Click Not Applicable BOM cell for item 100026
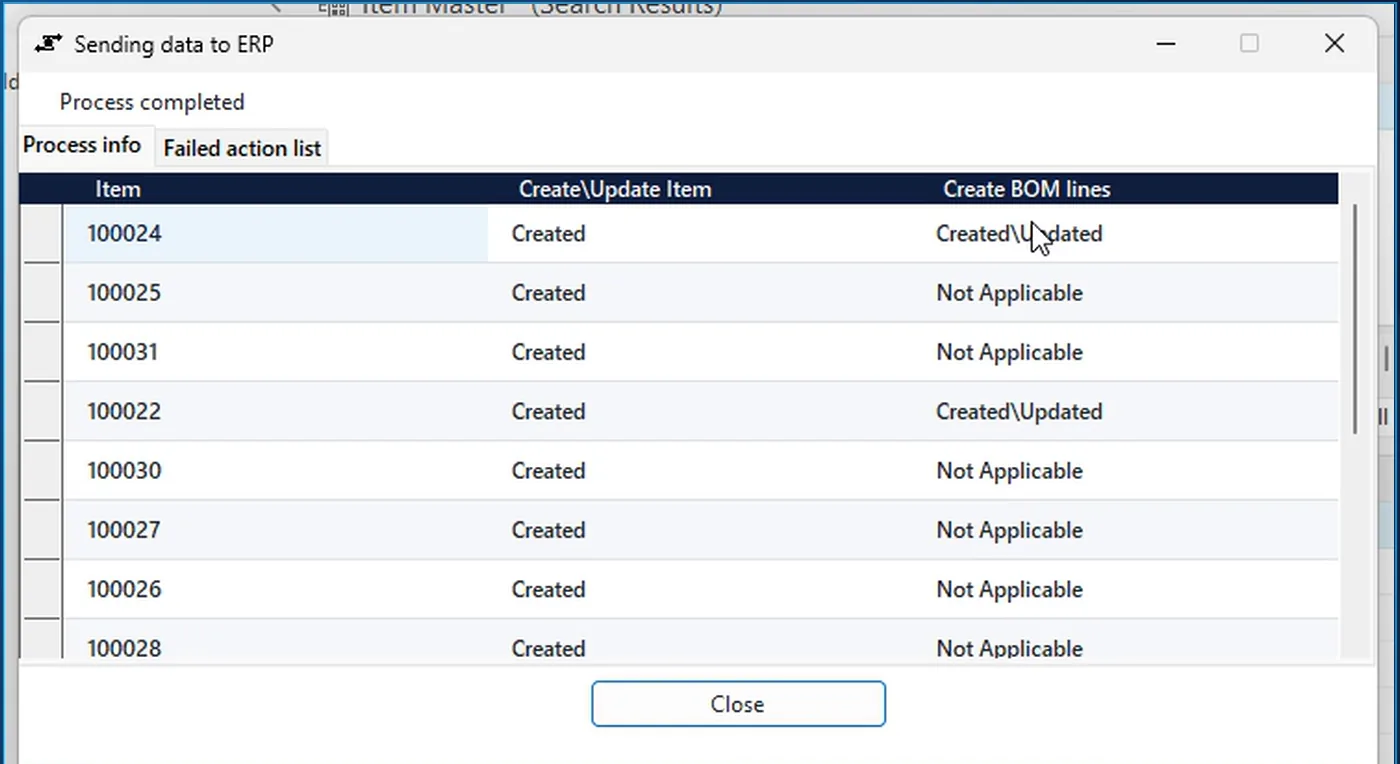This screenshot has width=1400, height=764. [x=1126, y=589]
